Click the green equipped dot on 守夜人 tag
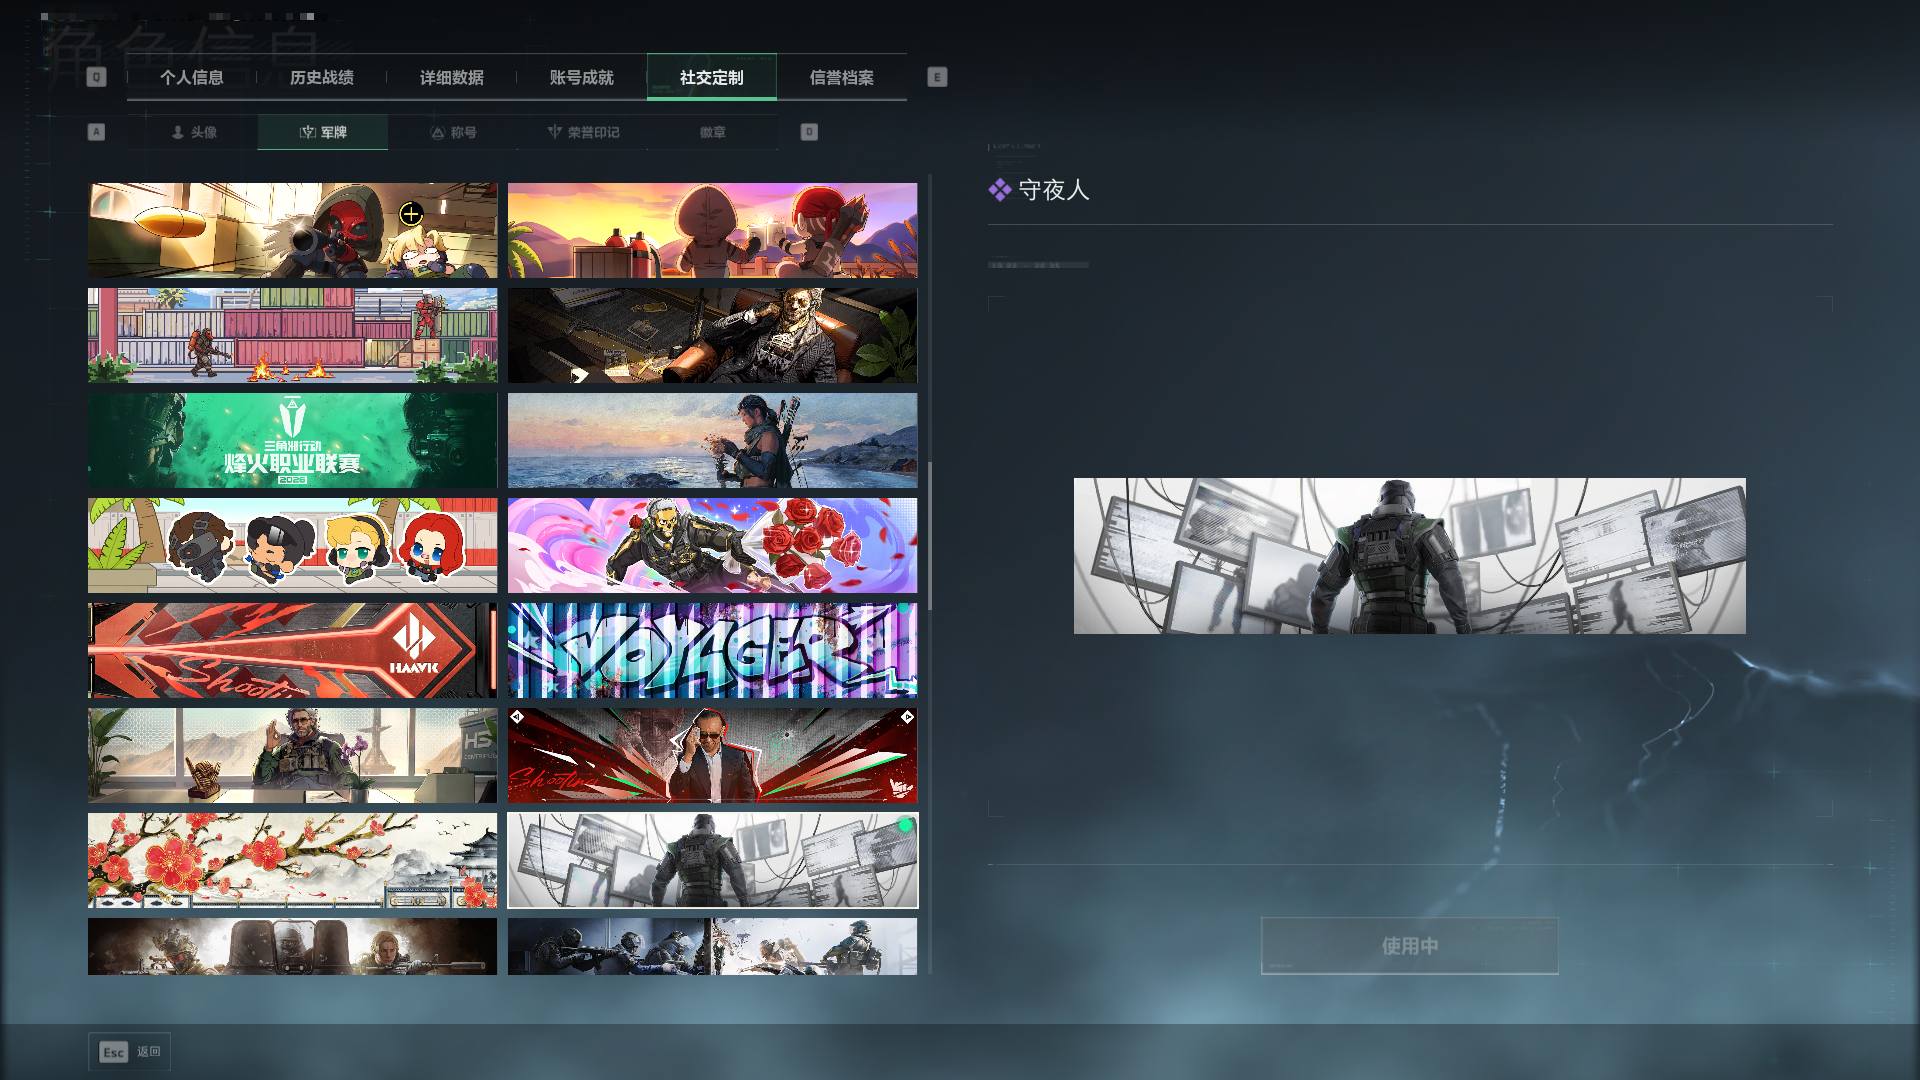Image resolution: width=1920 pixels, height=1080 pixels. pos(905,825)
